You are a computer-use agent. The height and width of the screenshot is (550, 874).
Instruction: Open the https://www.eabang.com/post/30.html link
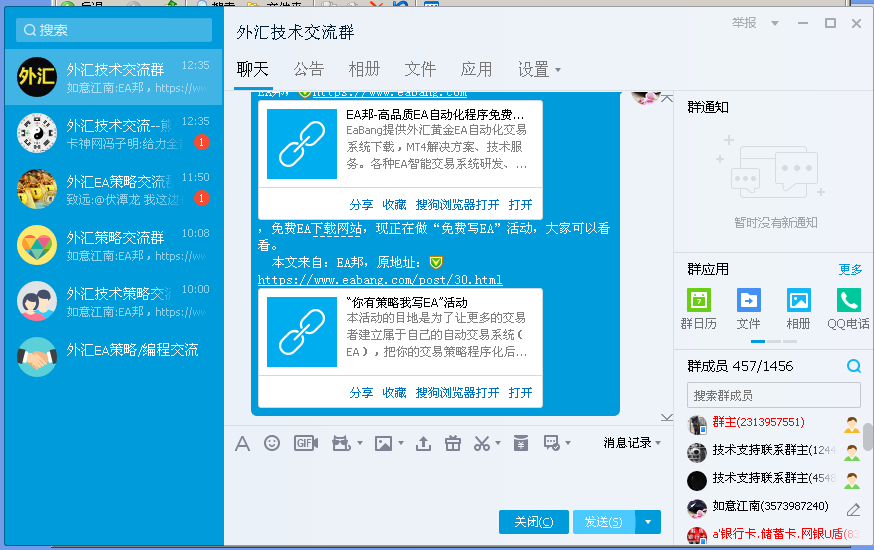coord(380,280)
